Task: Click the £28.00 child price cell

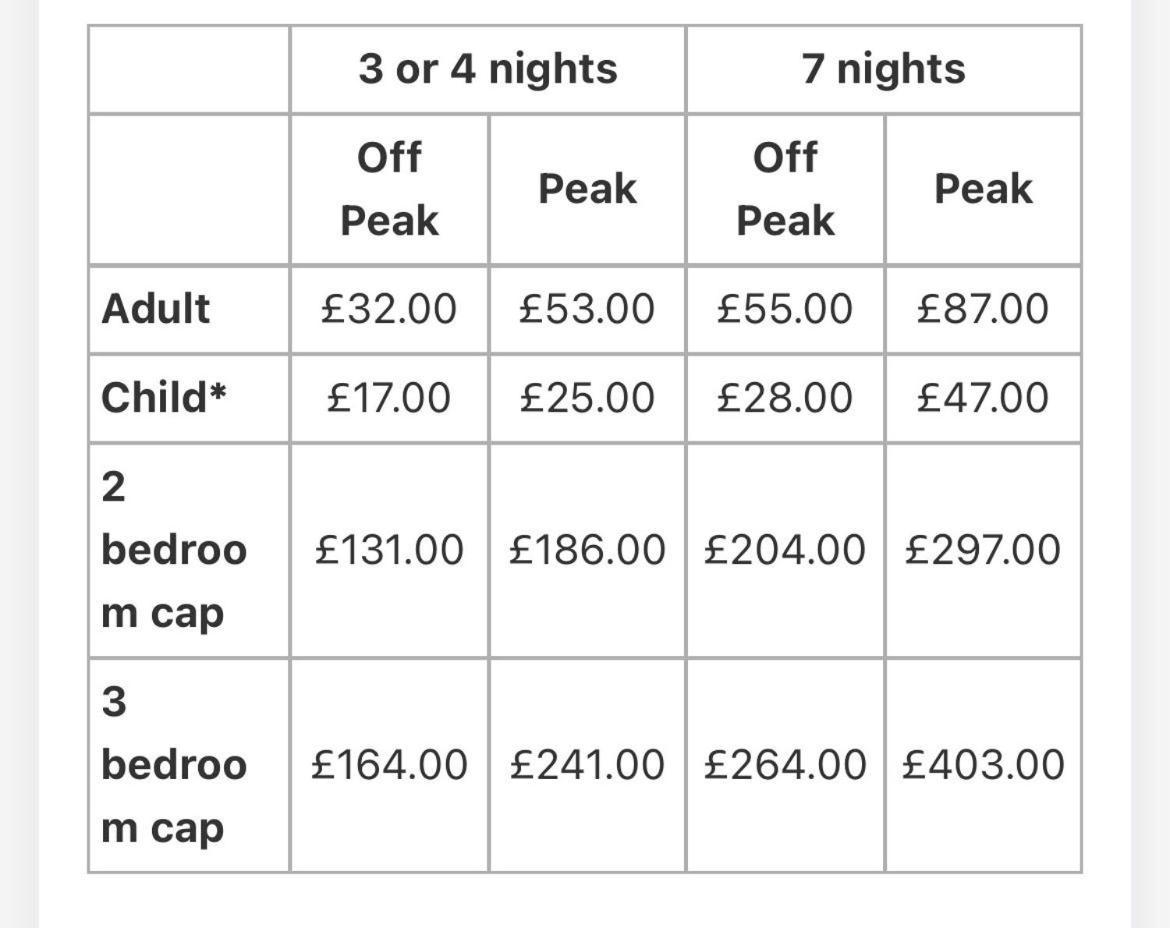Action: click(x=785, y=398)
